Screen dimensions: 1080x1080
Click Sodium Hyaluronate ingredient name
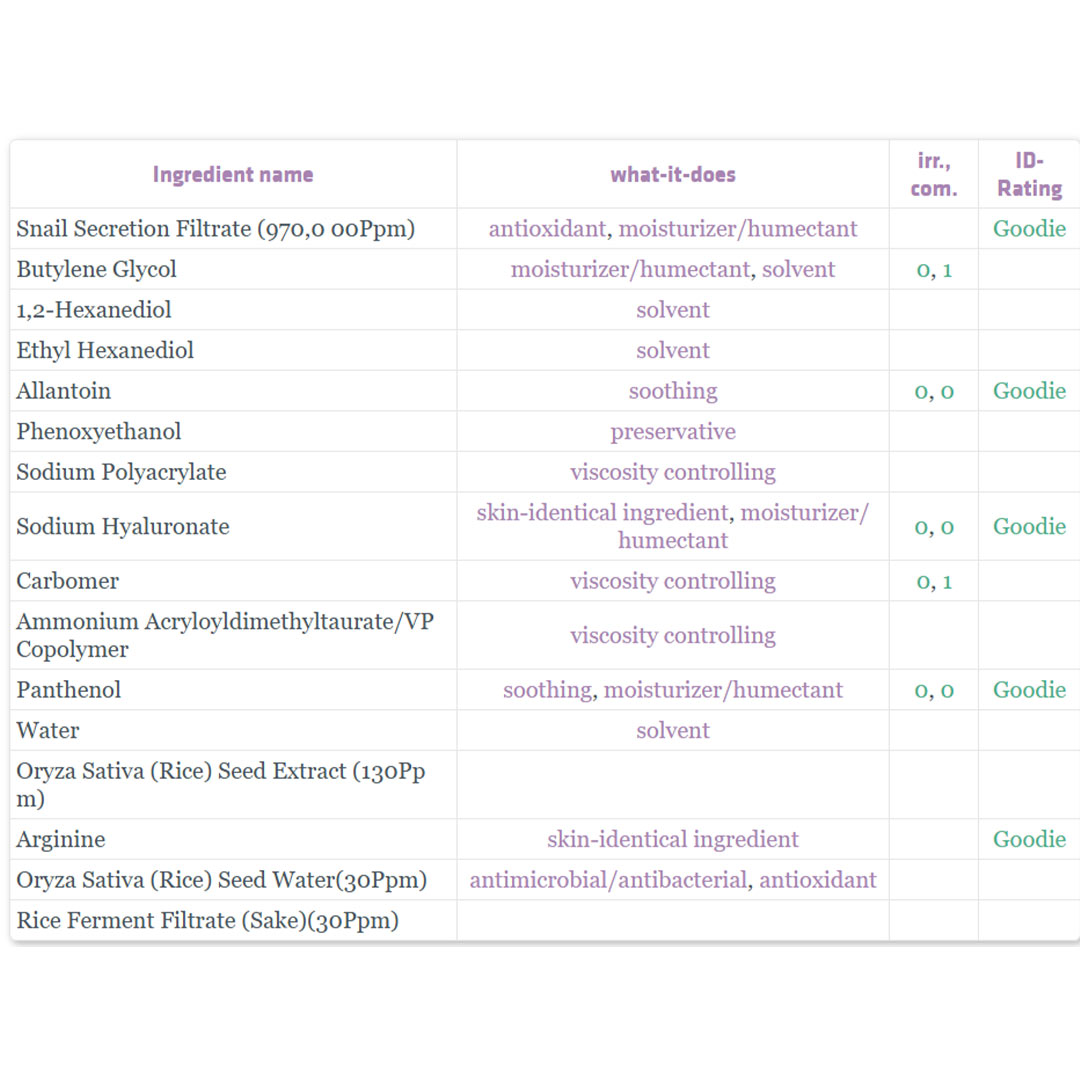[123, 527]
